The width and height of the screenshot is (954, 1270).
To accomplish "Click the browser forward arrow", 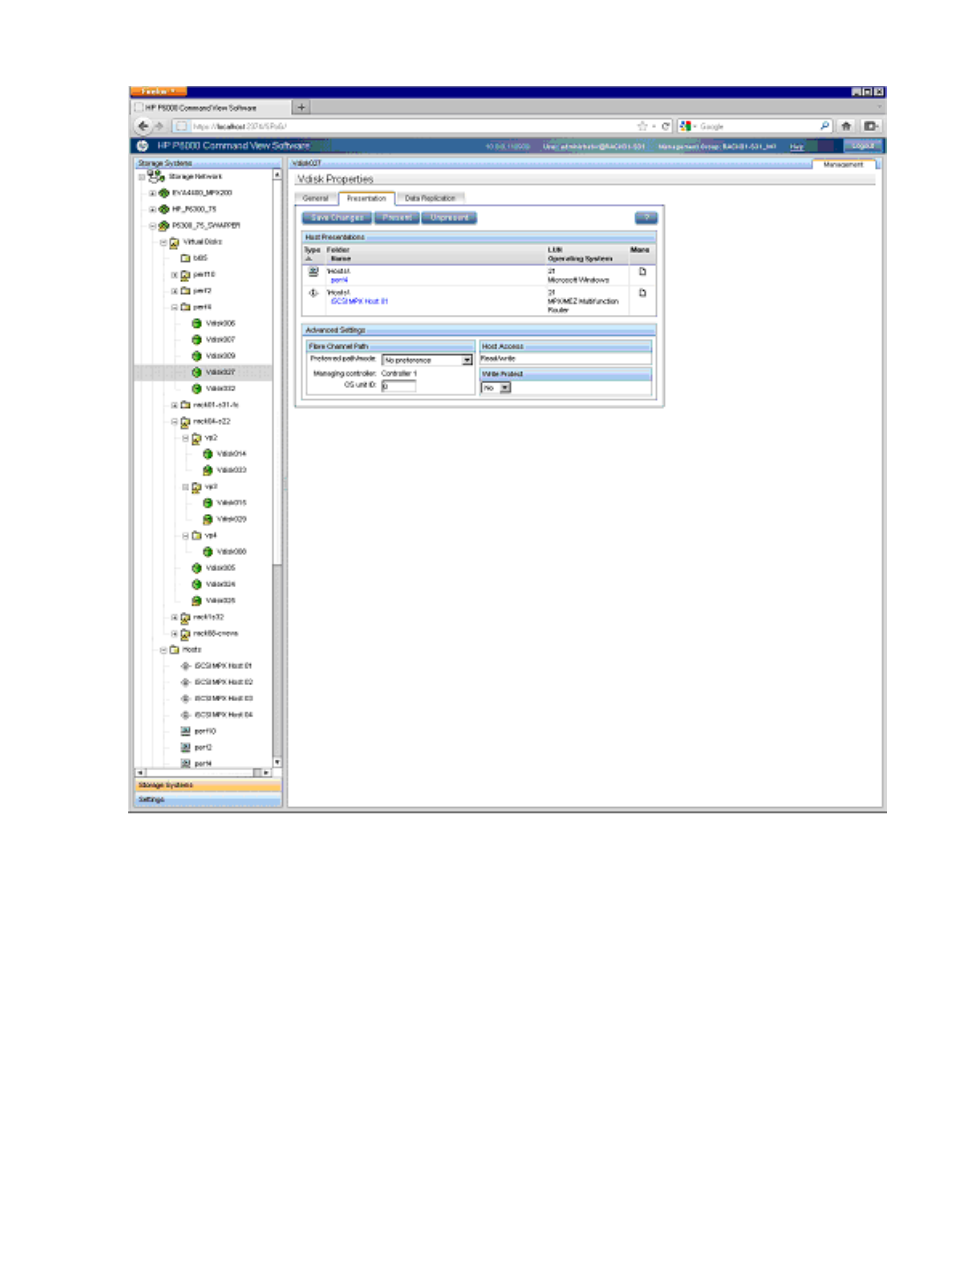I will tap(158, 126).
